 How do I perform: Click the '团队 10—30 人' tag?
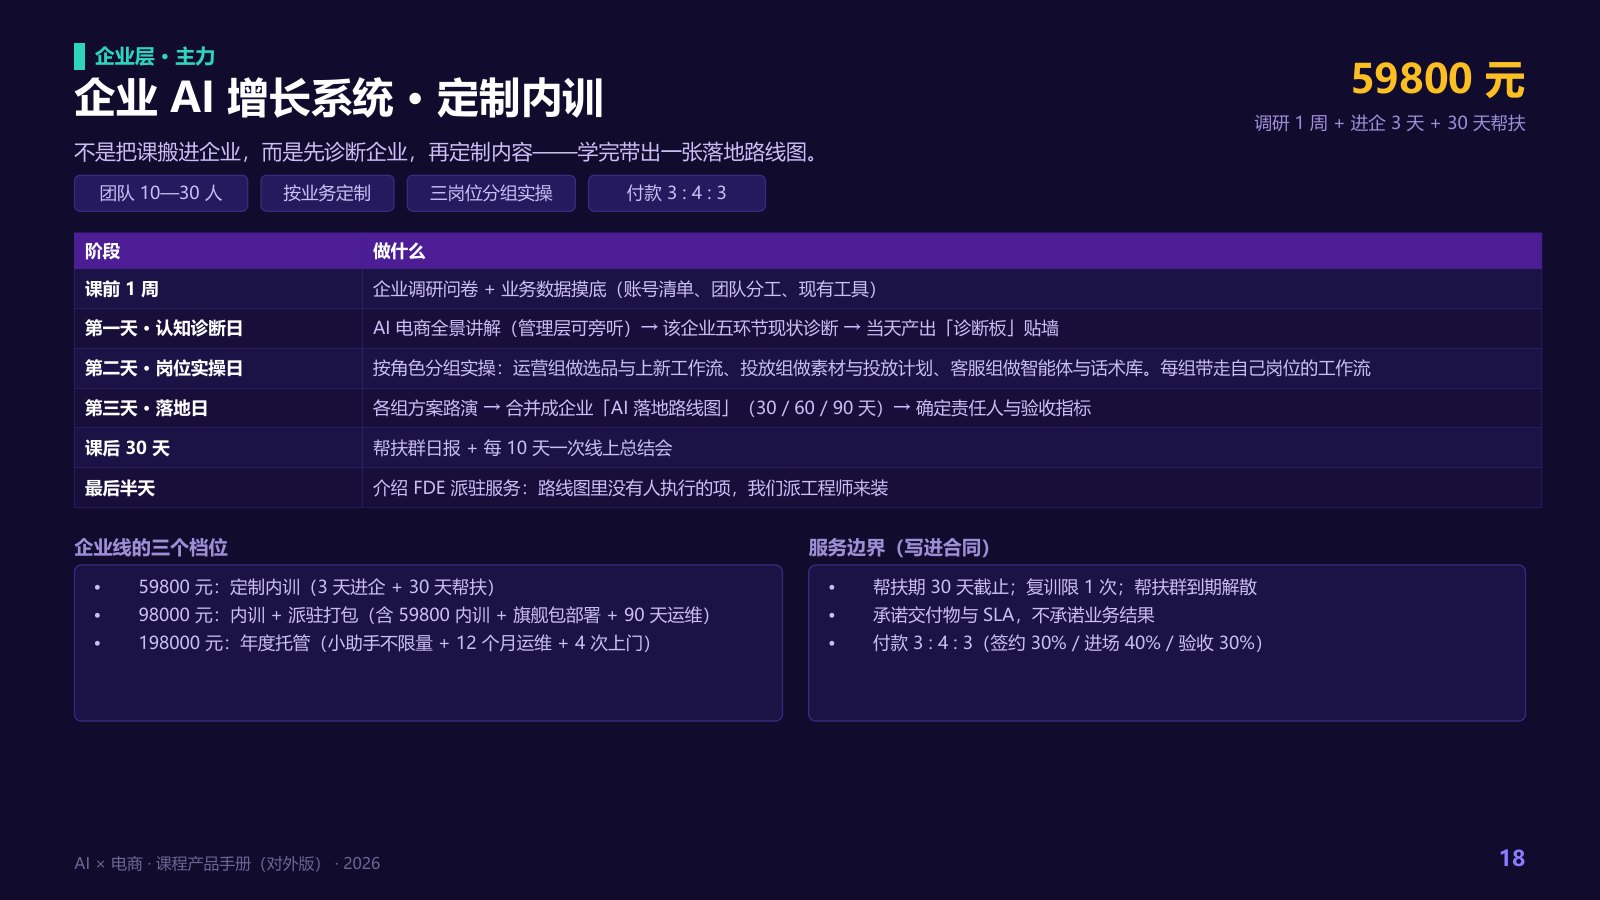coord(161,193)
